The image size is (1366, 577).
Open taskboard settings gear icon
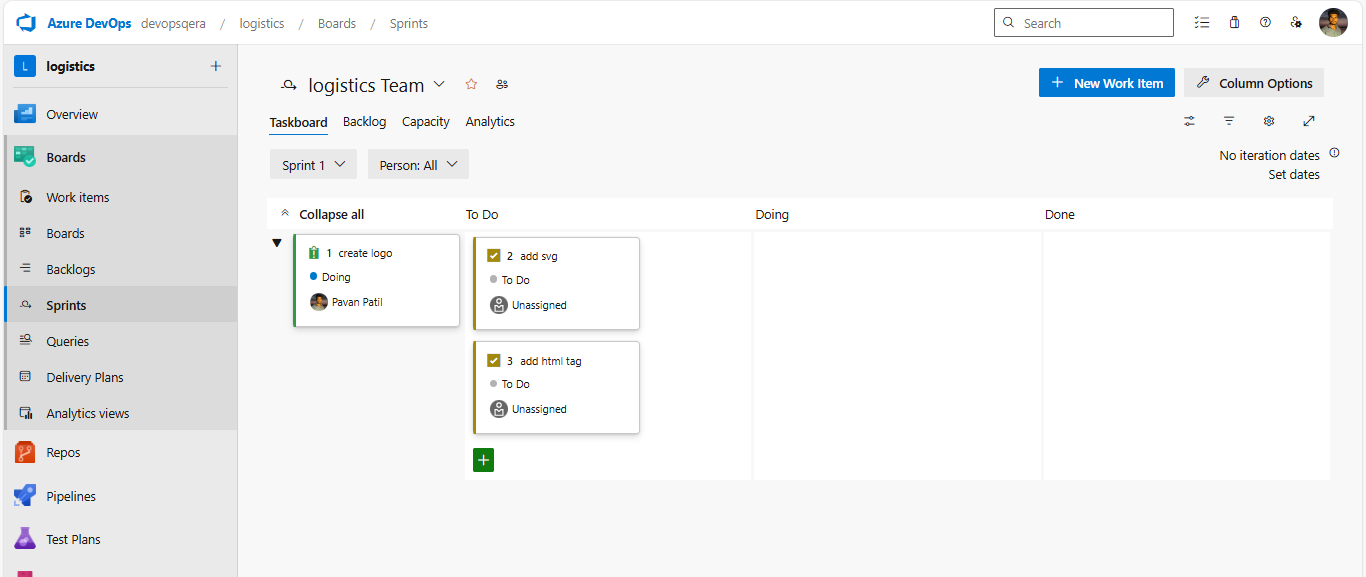(1269, 121)
